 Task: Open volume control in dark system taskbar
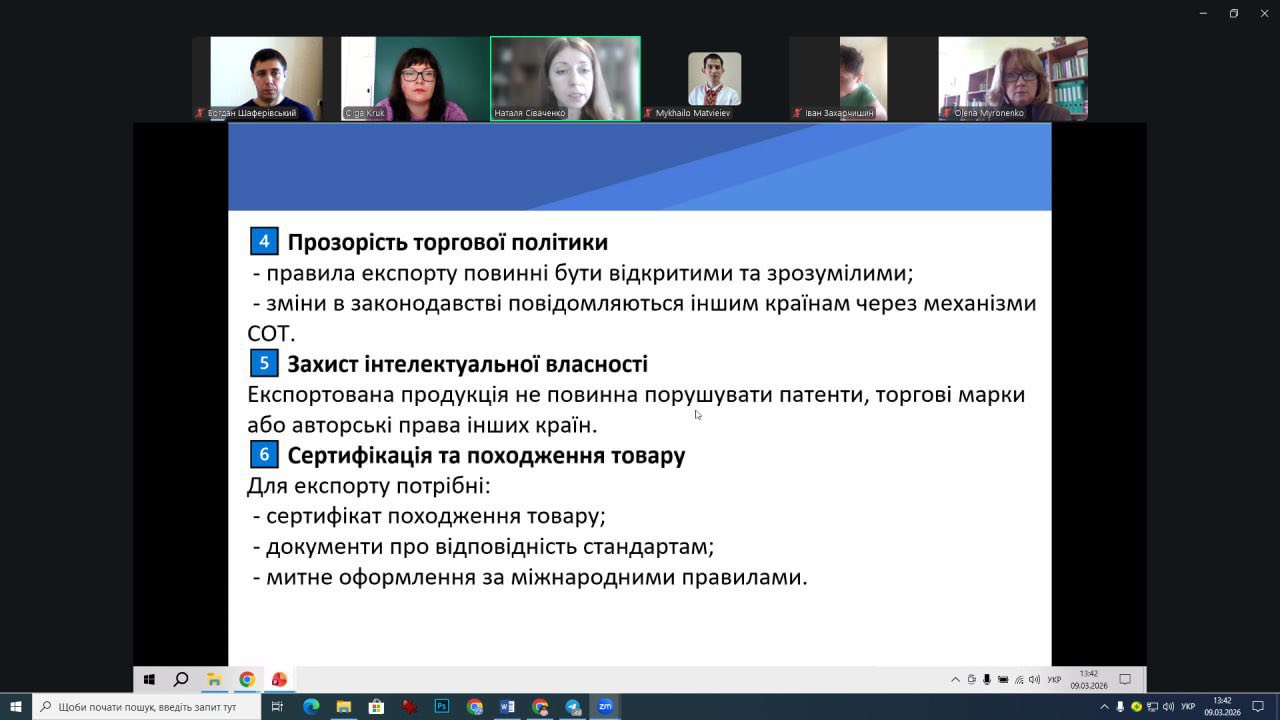pos(1168,707)
